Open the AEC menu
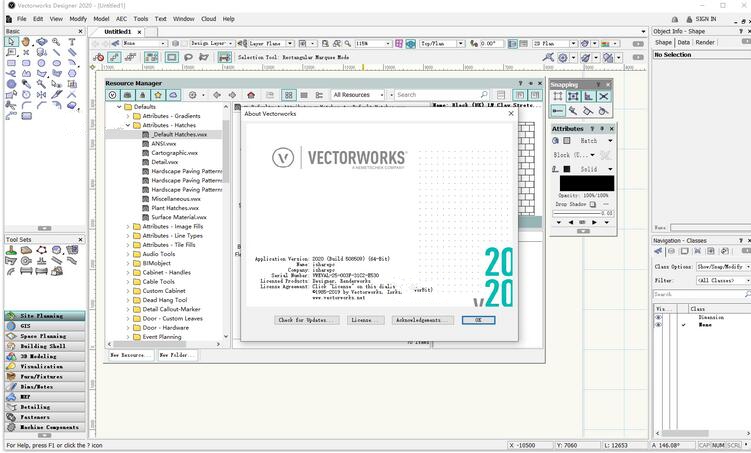This screenshot has height=453, width=751. click(x=122, y=19)
